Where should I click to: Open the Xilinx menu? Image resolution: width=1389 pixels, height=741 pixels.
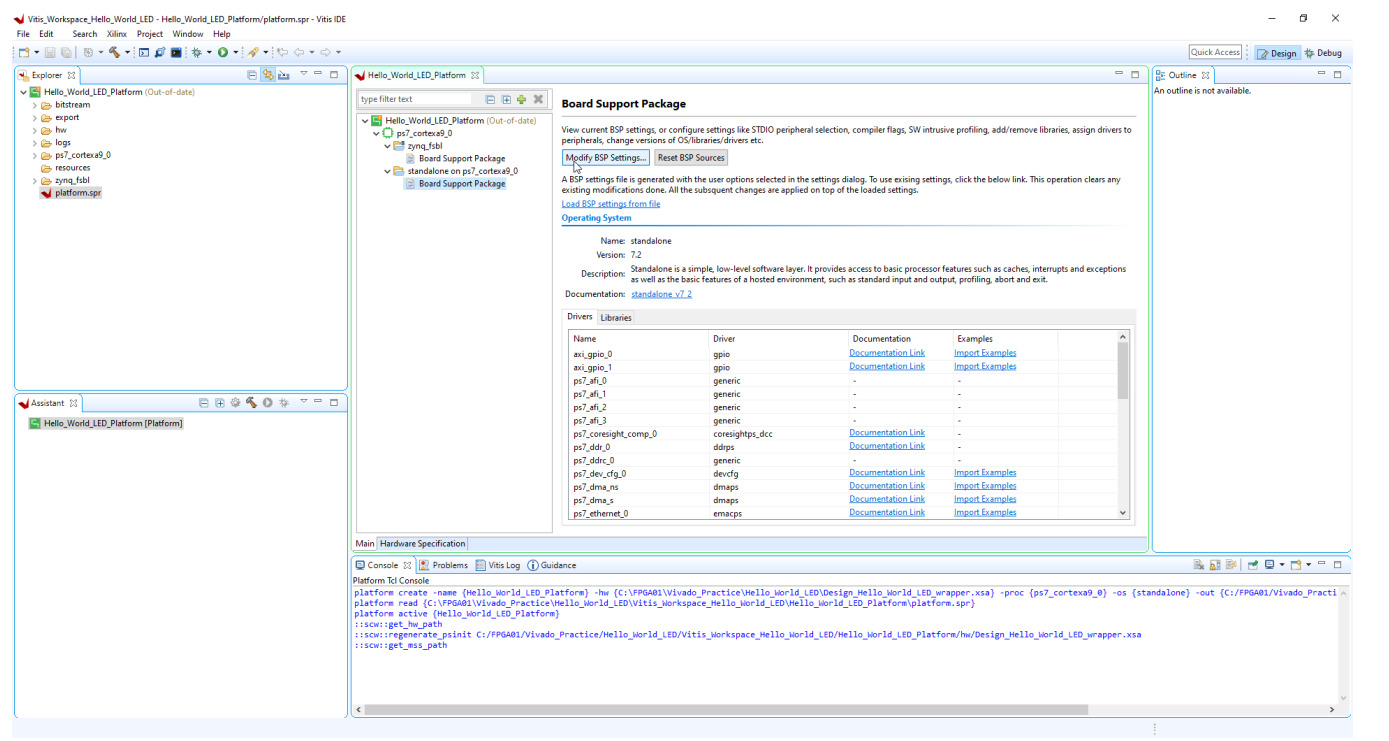click(x=117, y=34)
